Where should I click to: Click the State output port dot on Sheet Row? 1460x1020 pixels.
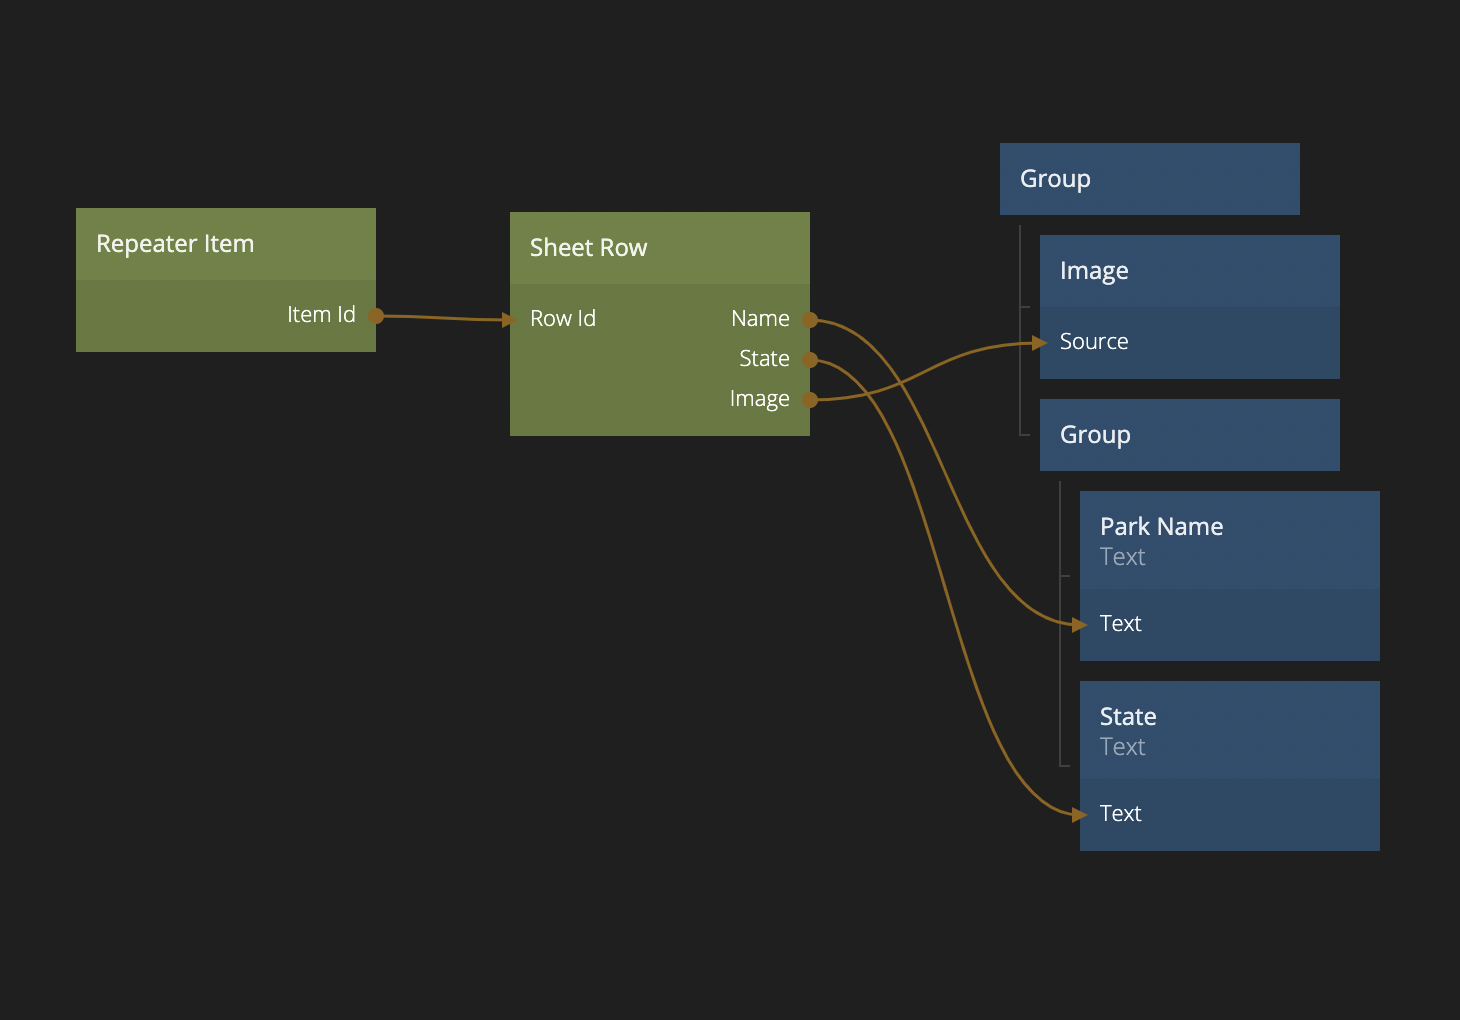coord(810,360)
